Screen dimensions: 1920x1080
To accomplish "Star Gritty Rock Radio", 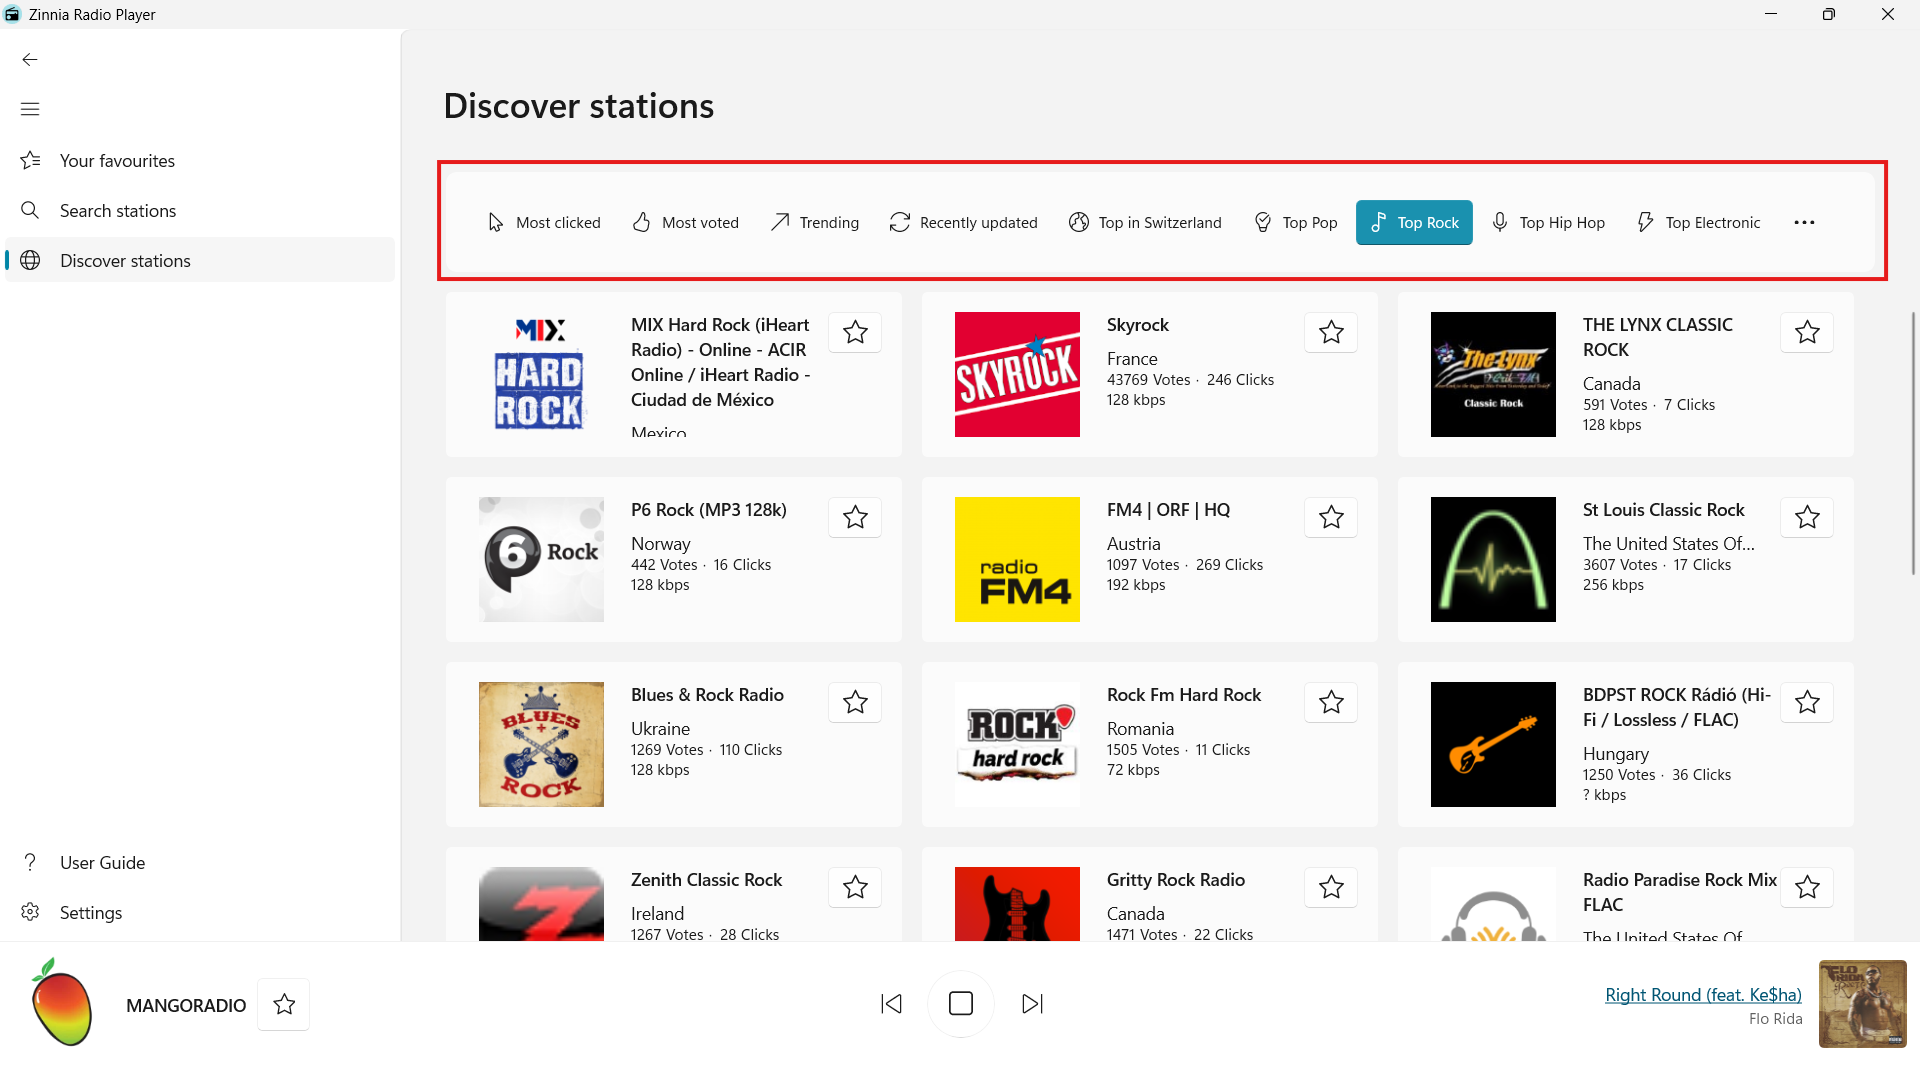I will click(x=1331, y=887).
